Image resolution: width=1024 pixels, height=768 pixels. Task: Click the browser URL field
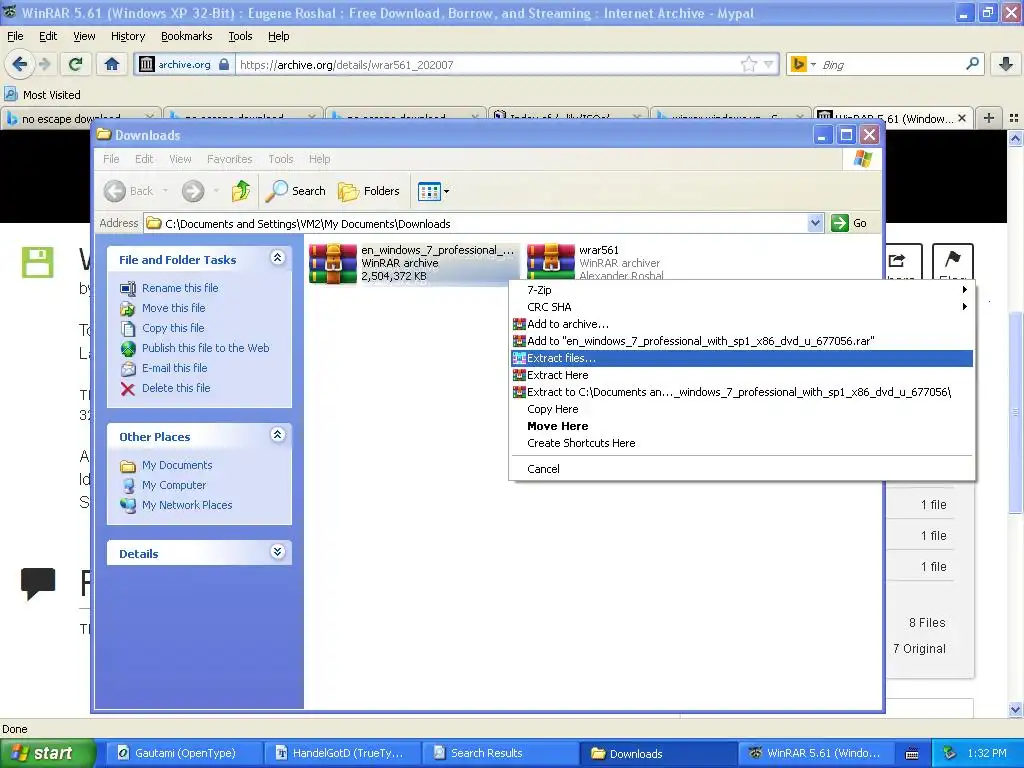487,64
